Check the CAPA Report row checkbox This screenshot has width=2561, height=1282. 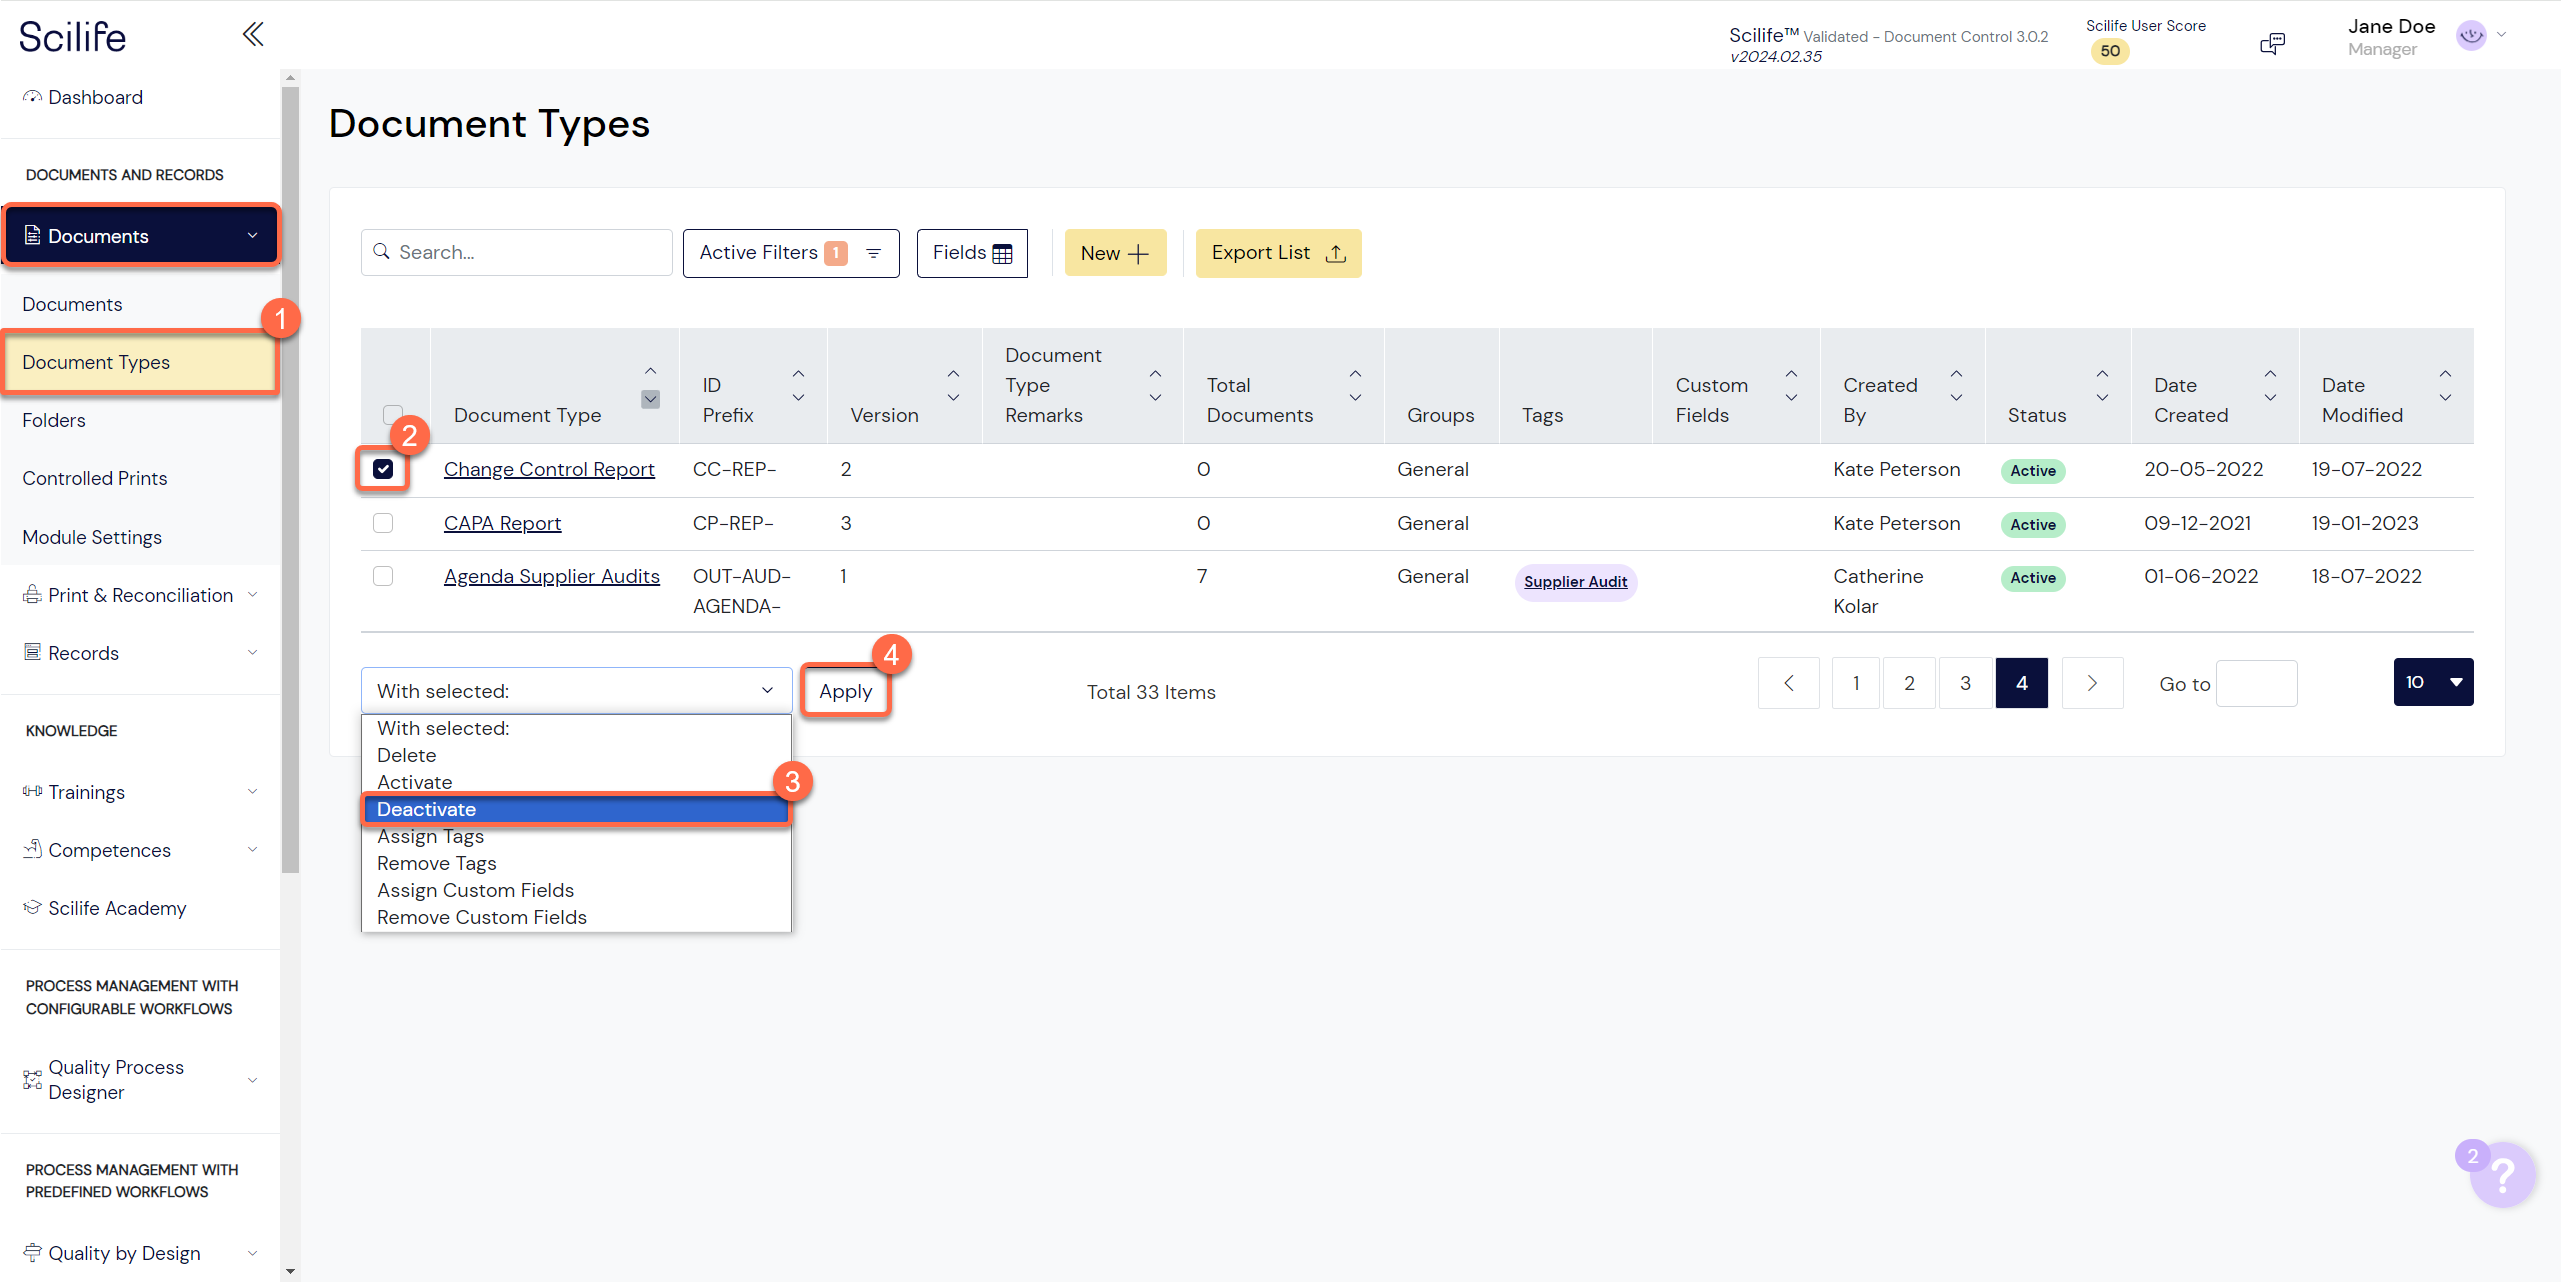pos(383,523)
